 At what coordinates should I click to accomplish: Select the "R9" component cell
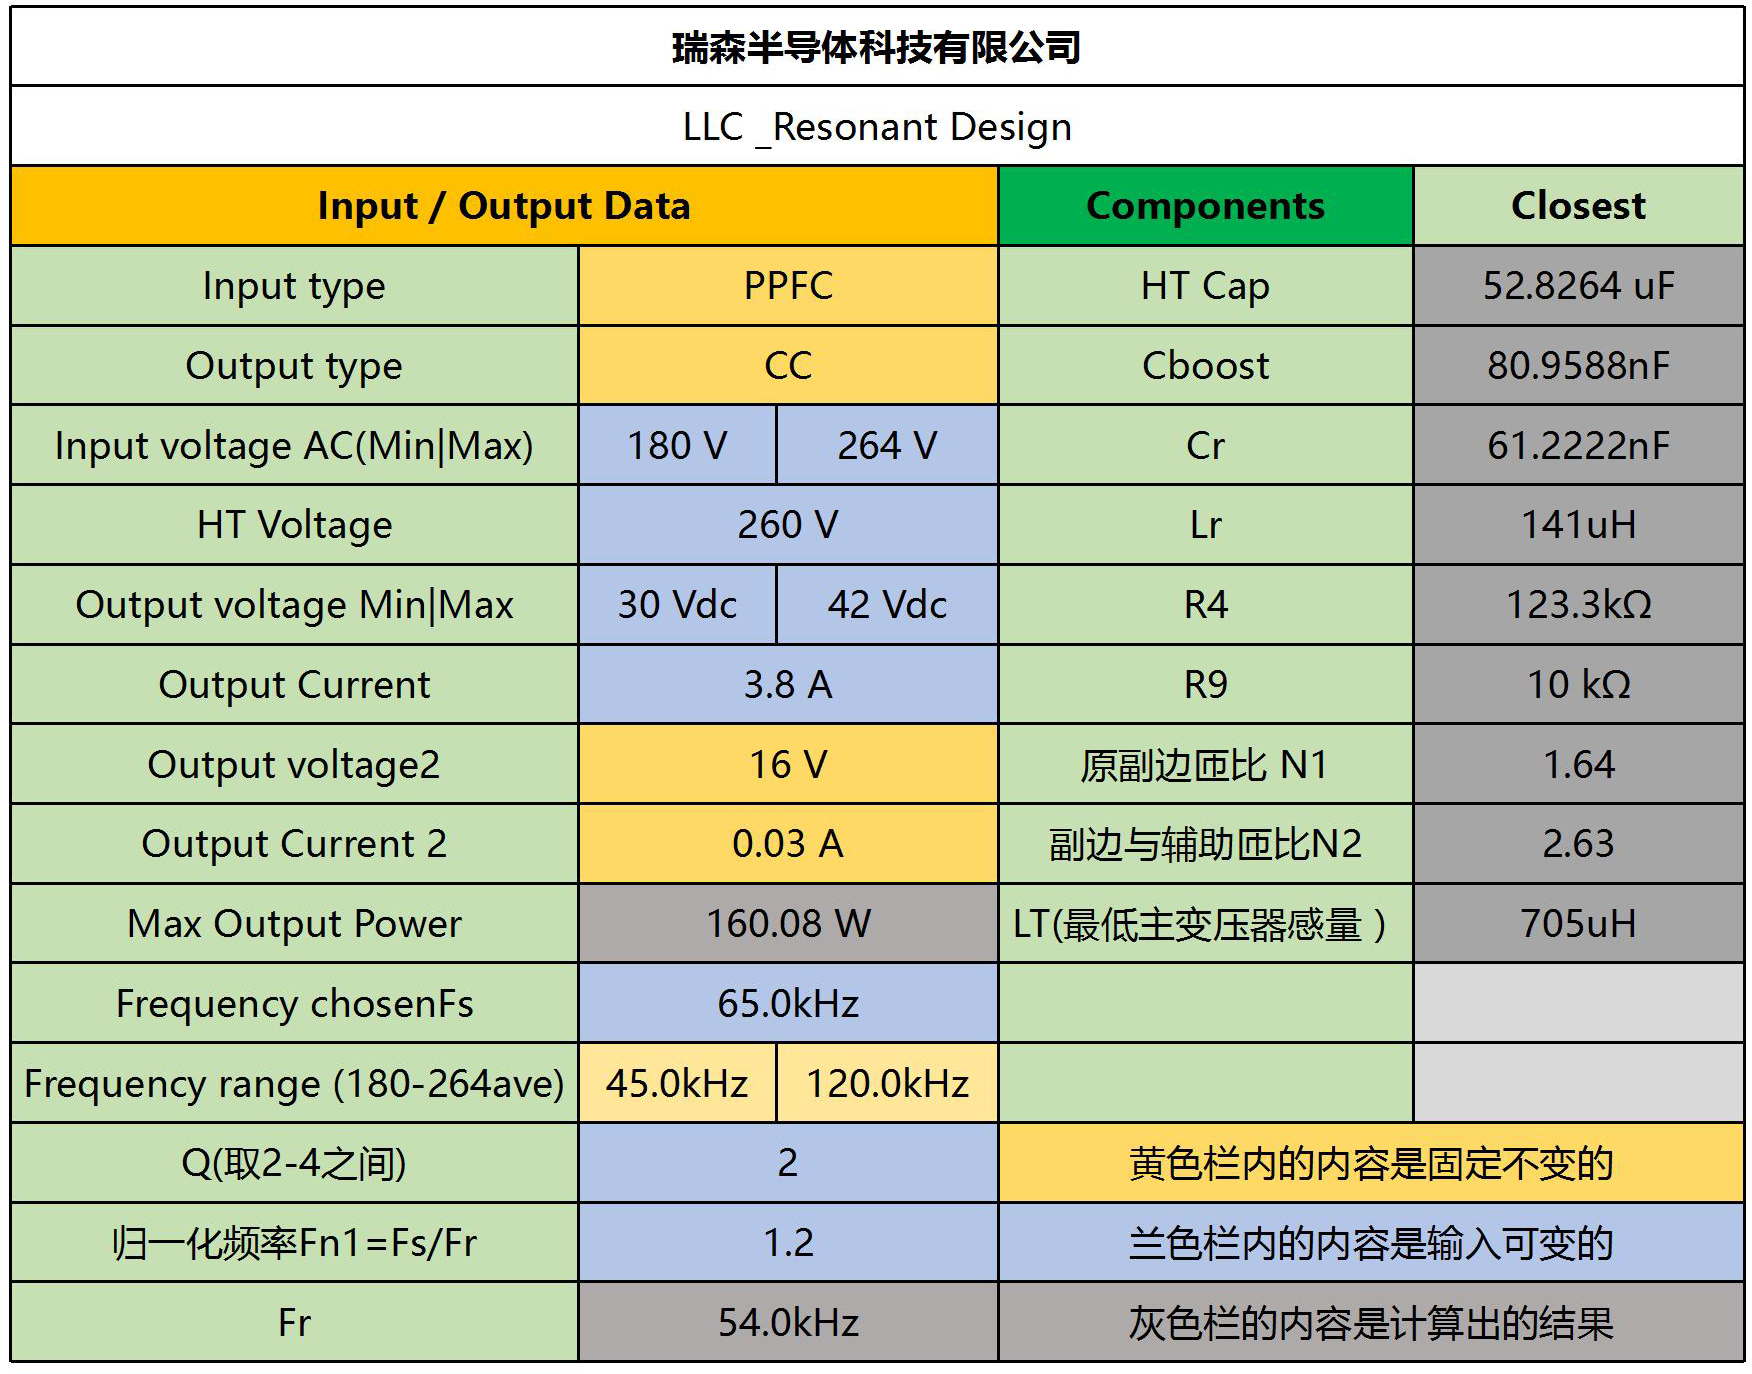pos(1206,685)
